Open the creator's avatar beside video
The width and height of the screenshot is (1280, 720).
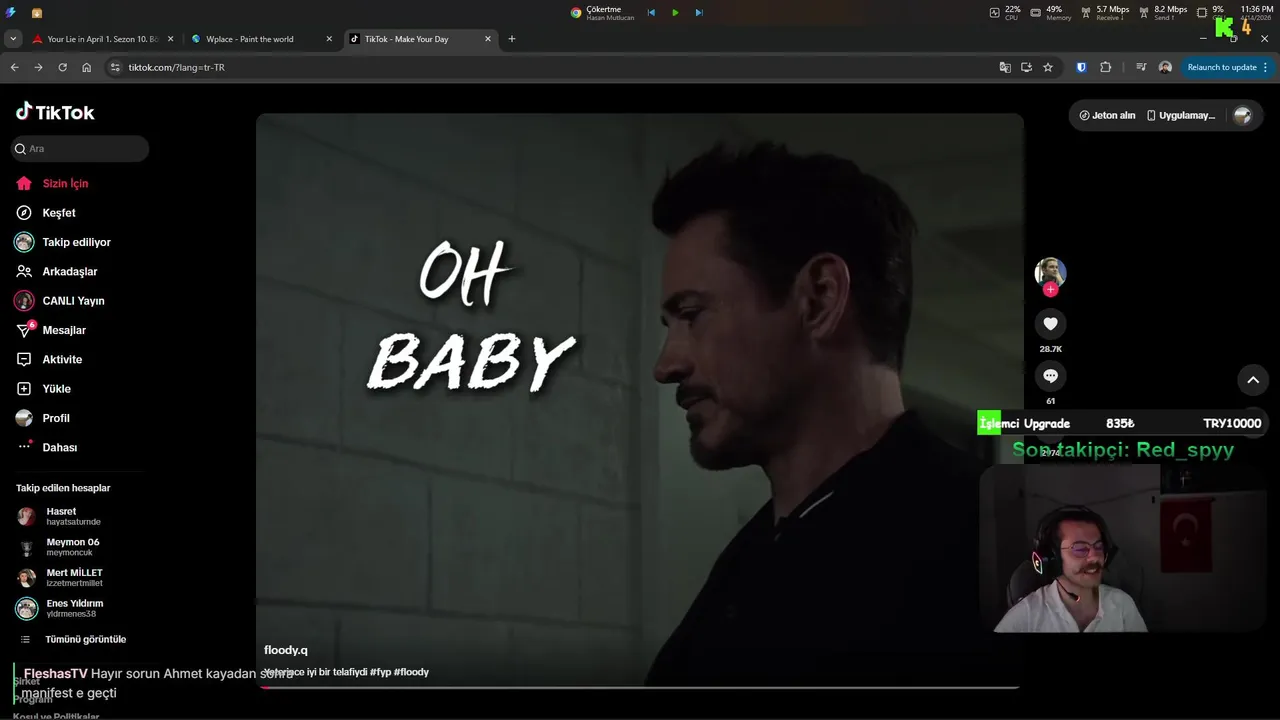1050,272
